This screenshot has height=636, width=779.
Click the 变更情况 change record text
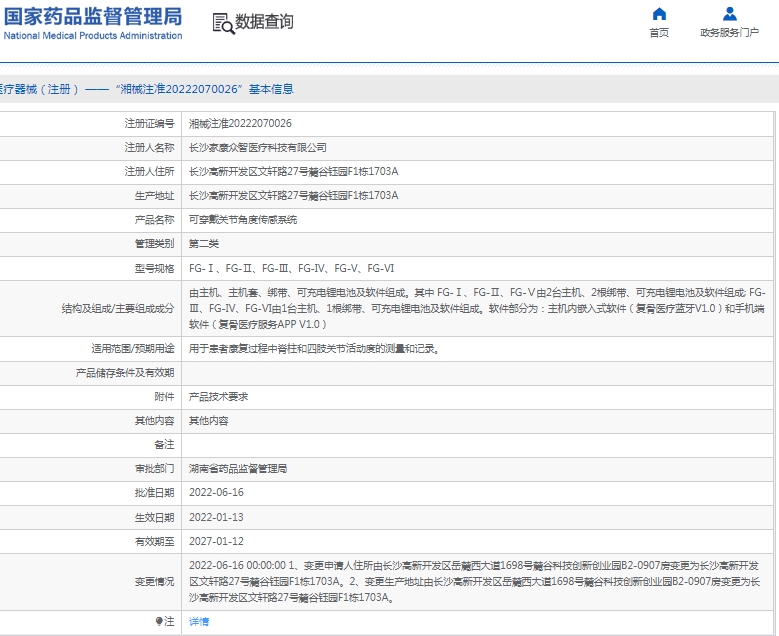(x=474, y=581)
